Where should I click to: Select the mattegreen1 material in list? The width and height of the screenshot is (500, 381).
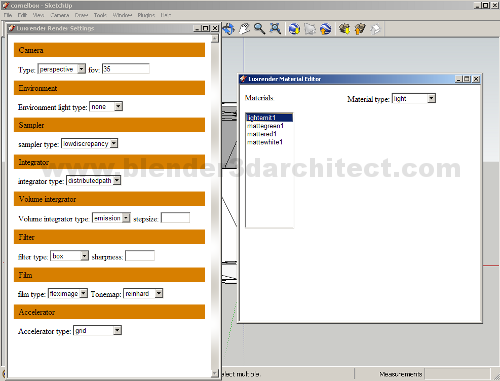pyautogui.click(x=265, y=126)
